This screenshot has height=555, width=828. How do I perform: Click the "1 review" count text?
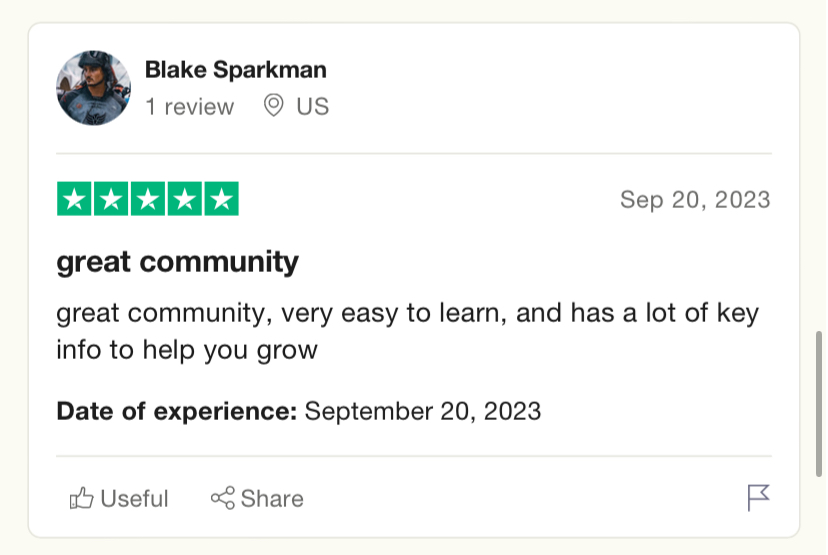190,107
